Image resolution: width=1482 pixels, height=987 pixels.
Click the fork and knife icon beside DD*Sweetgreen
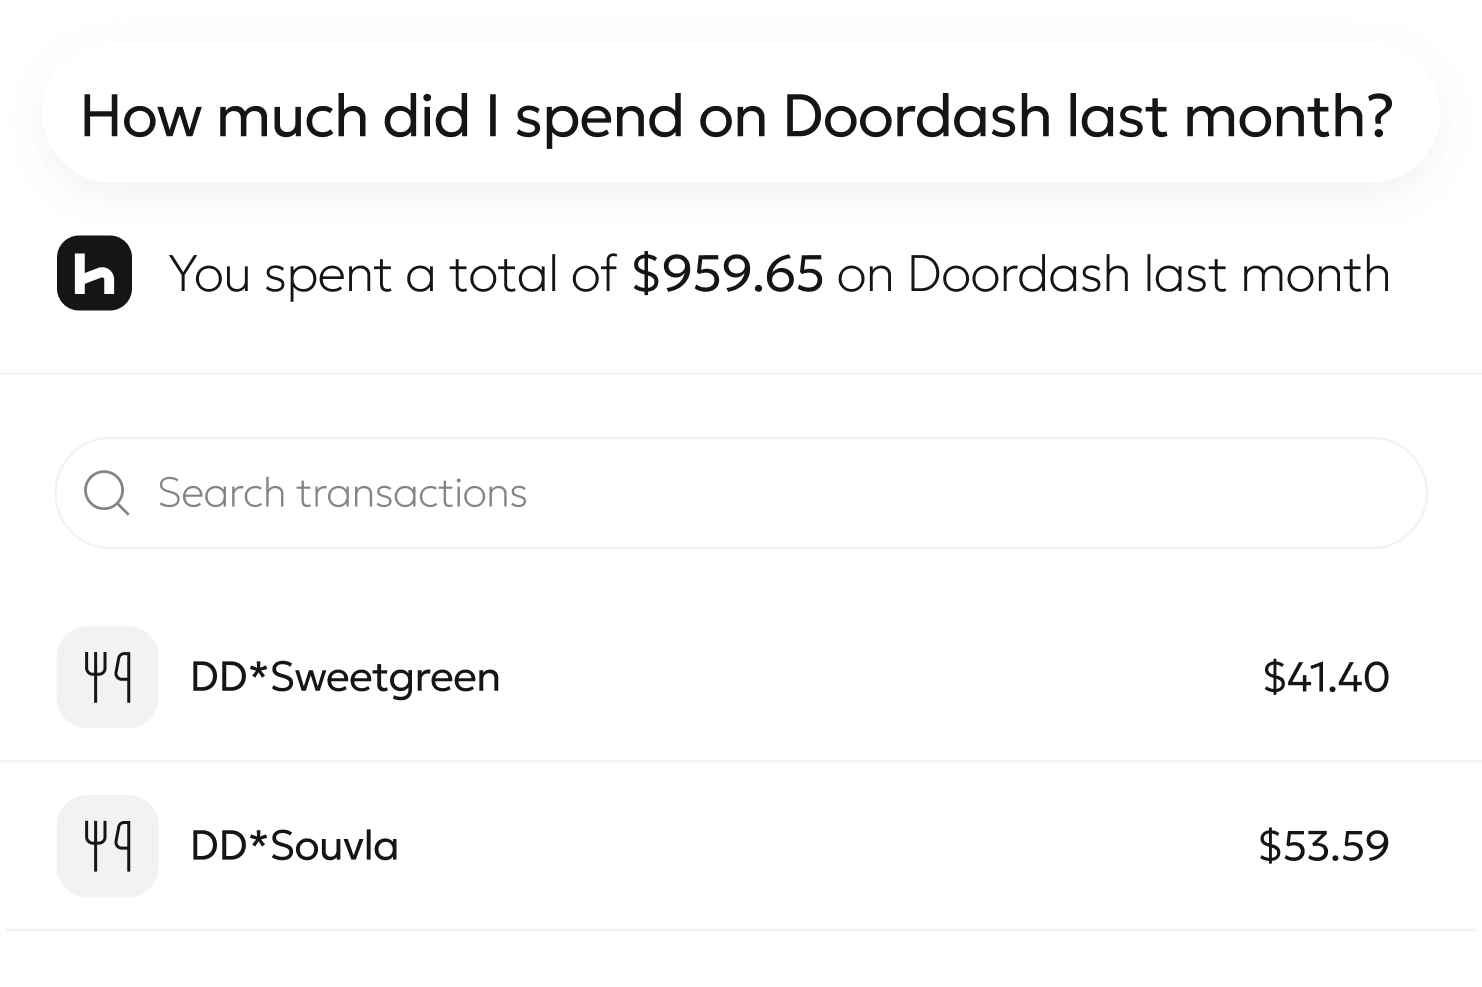[108, 677]
